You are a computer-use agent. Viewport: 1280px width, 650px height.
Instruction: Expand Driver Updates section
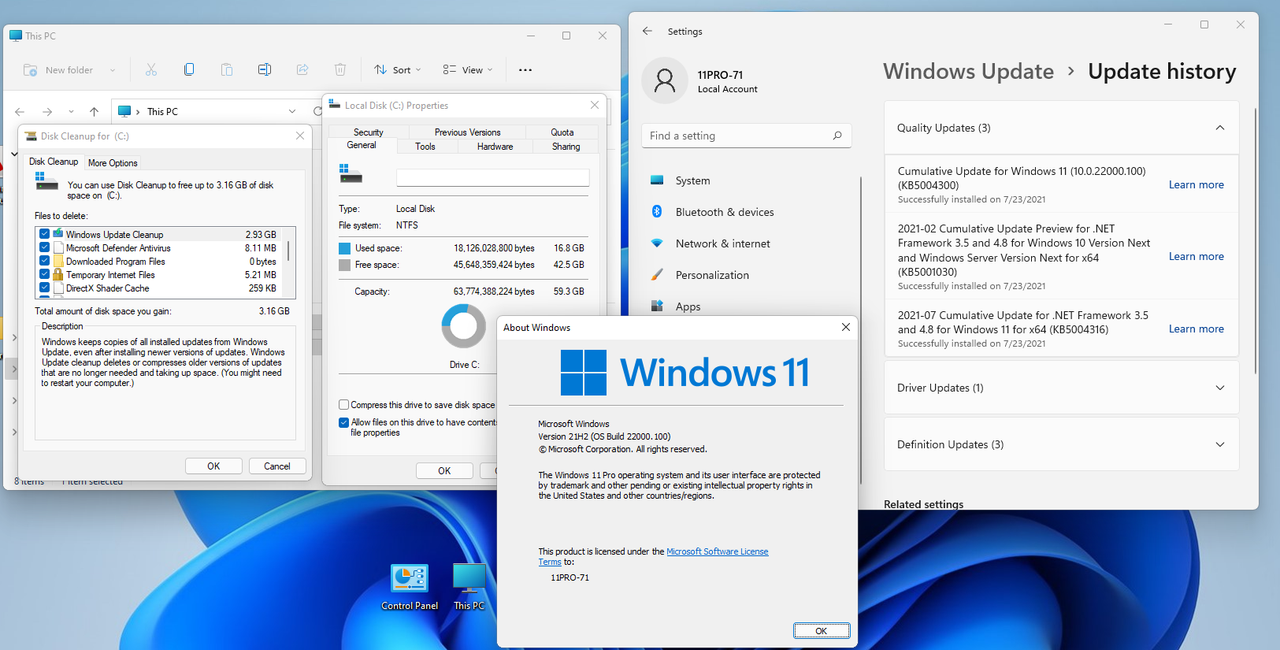pyautogui.click(x=1219, y=388)
